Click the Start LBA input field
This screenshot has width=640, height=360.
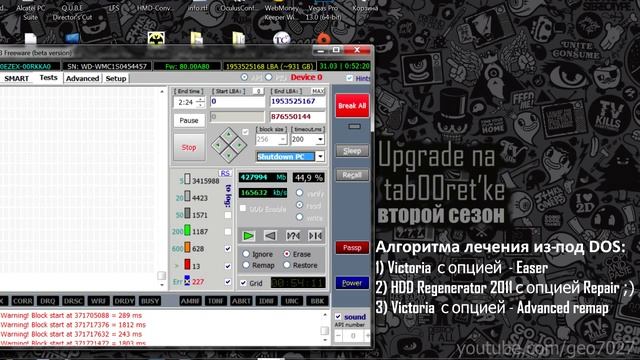(x=238, y=102)
